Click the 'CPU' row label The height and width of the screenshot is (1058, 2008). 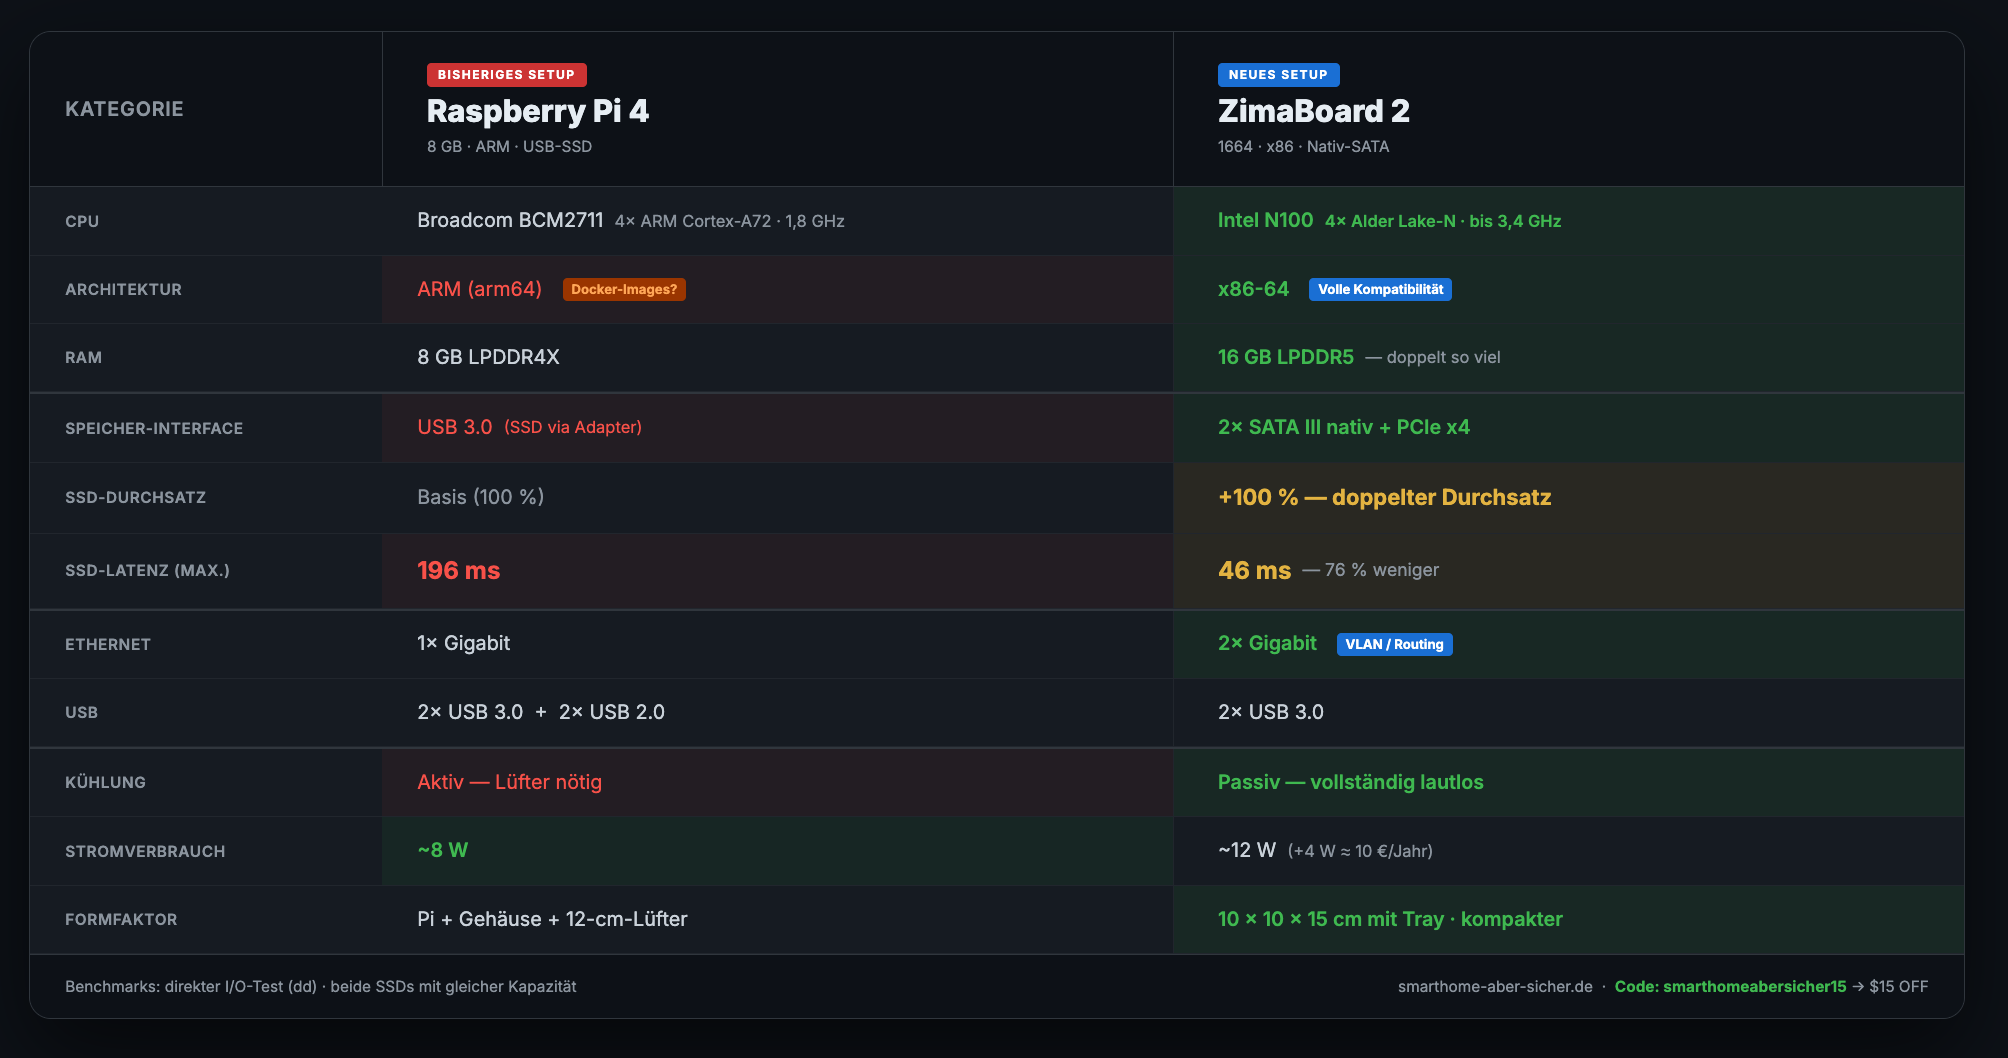pos(82,222)
